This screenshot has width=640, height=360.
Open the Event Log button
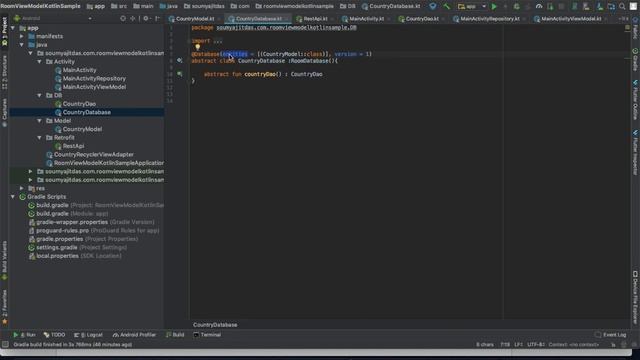[x=611, y=335]
